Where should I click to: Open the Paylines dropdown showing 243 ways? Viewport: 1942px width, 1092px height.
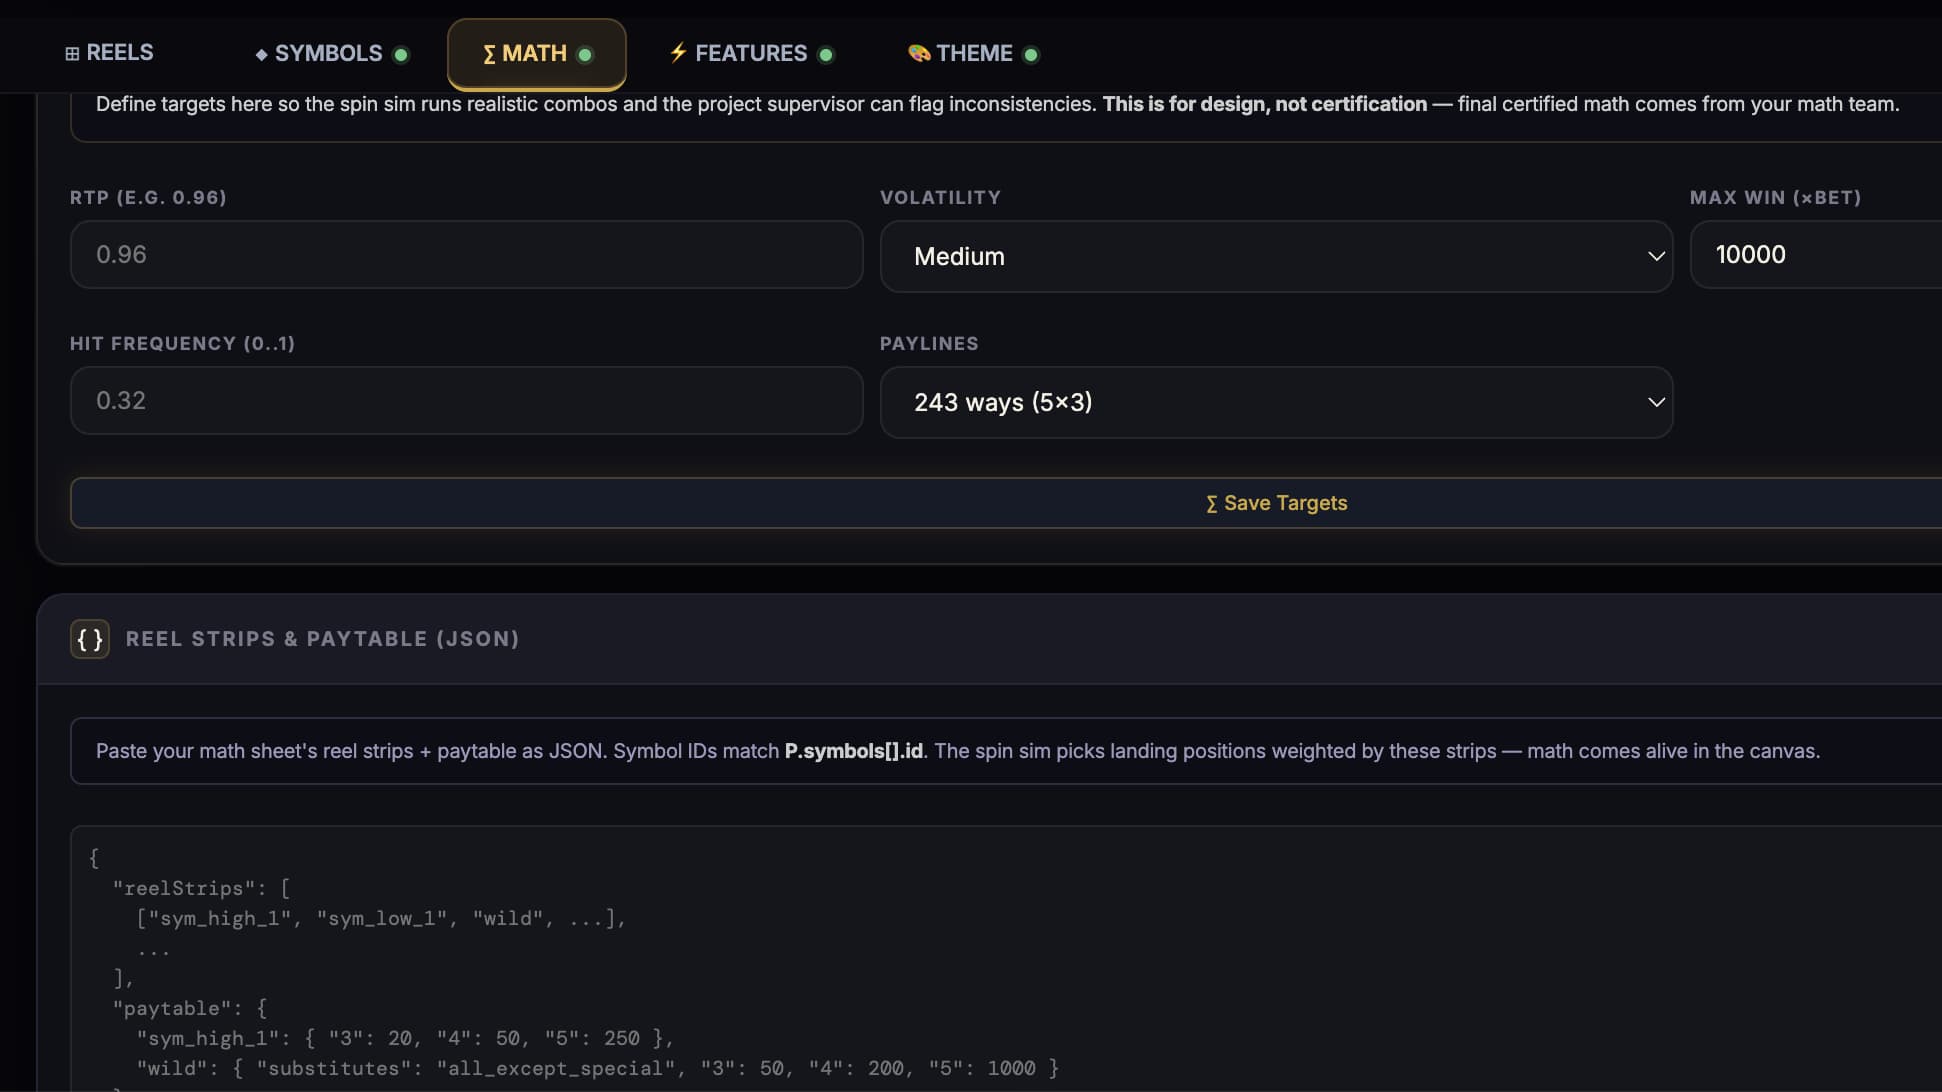click(1276, 402)
